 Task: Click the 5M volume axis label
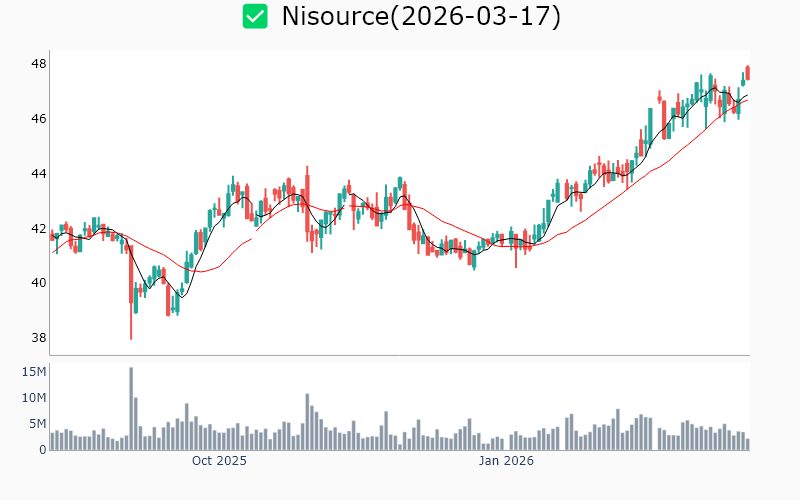pyautogui.click(x=39, y=424)
